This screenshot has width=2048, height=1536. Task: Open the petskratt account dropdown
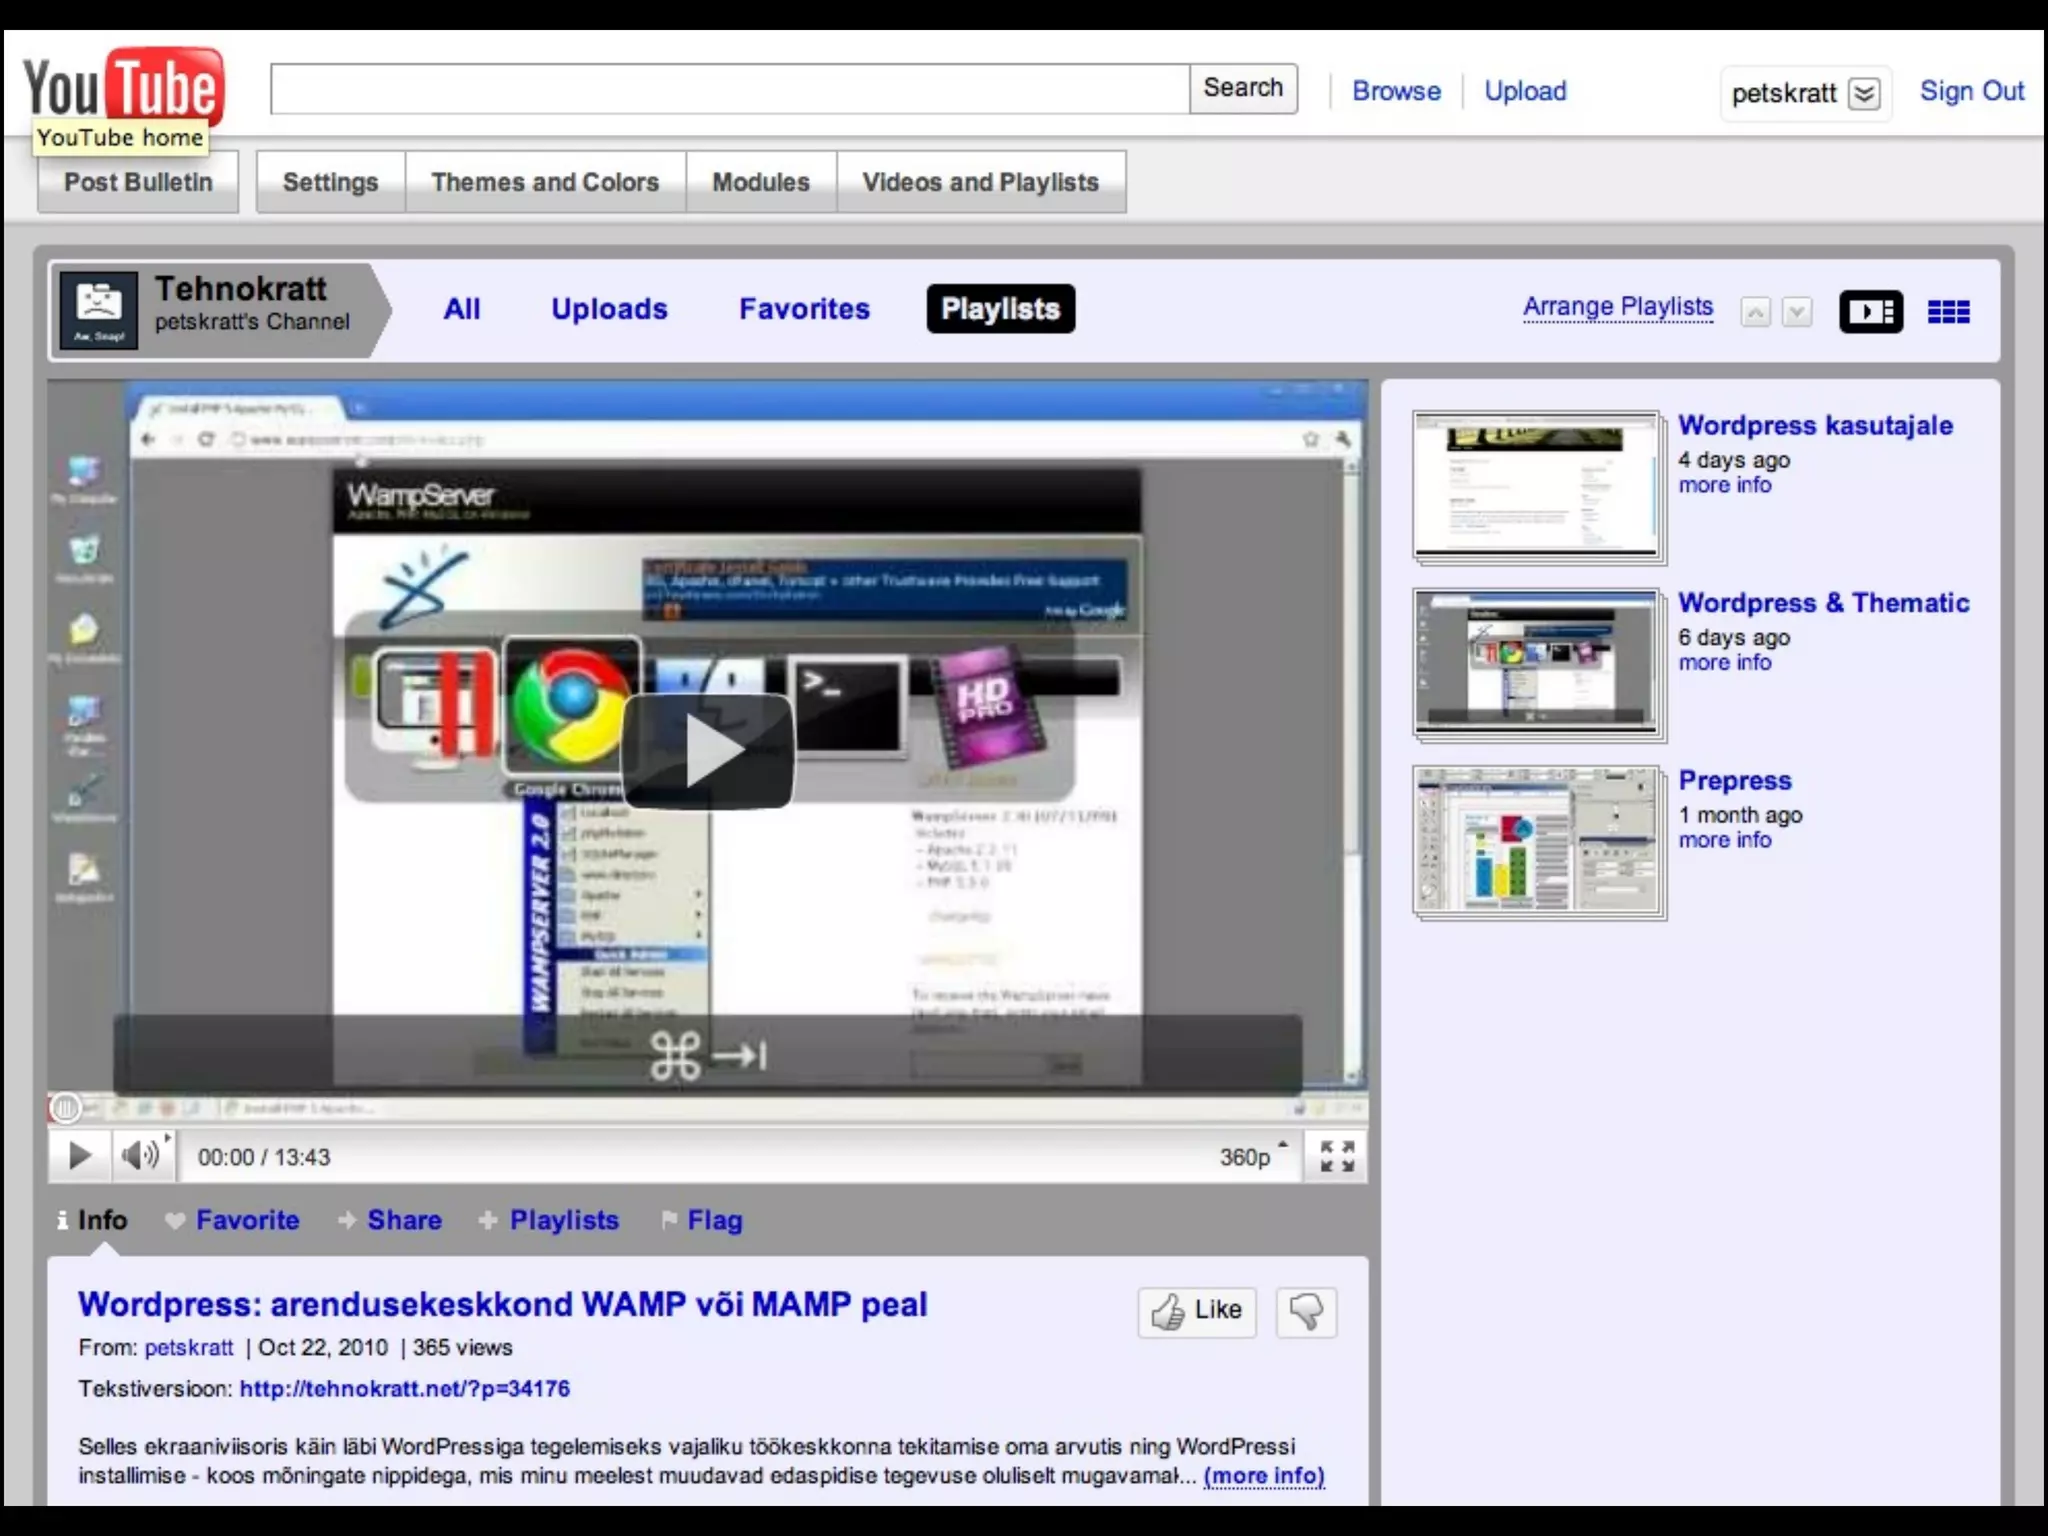pos(1863,94)
